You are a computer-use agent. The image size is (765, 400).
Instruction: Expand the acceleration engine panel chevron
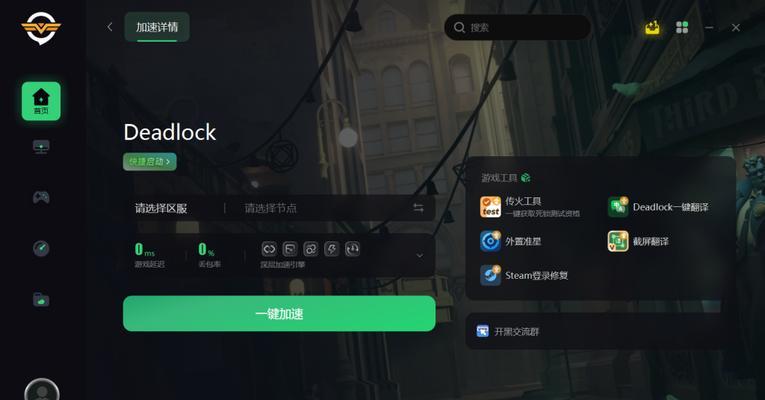coord(419,256)
